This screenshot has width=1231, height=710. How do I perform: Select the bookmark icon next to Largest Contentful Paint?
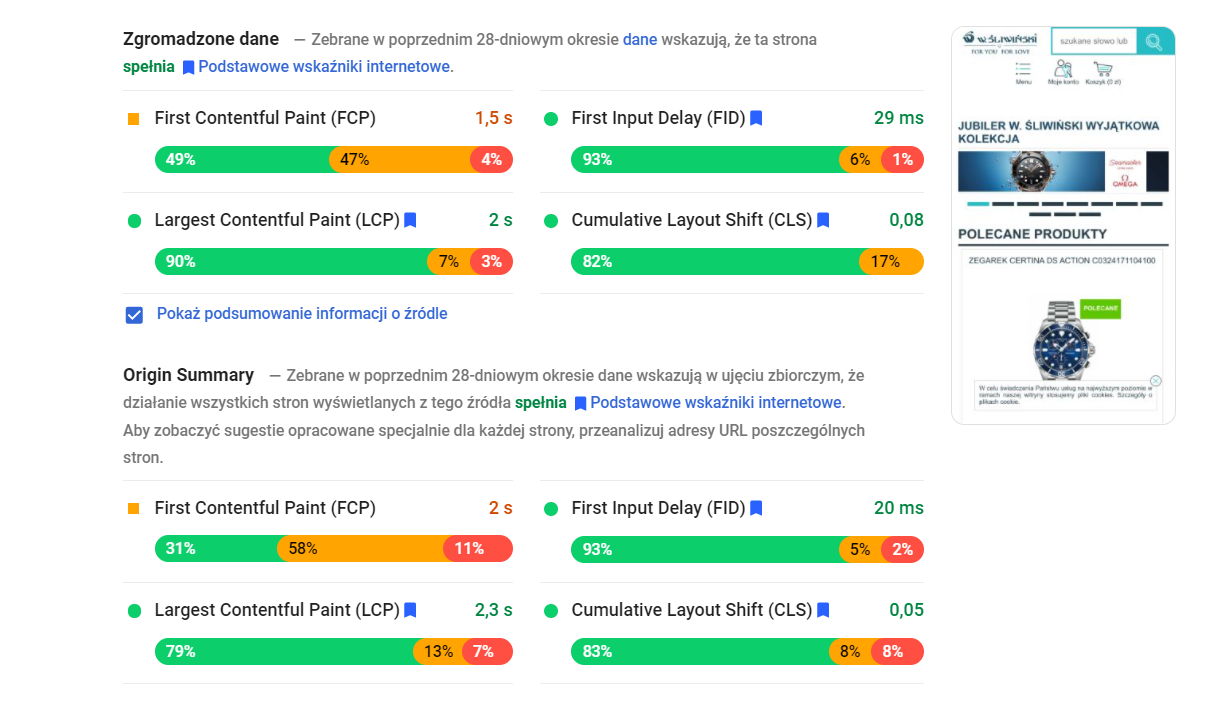pos(409,219)
